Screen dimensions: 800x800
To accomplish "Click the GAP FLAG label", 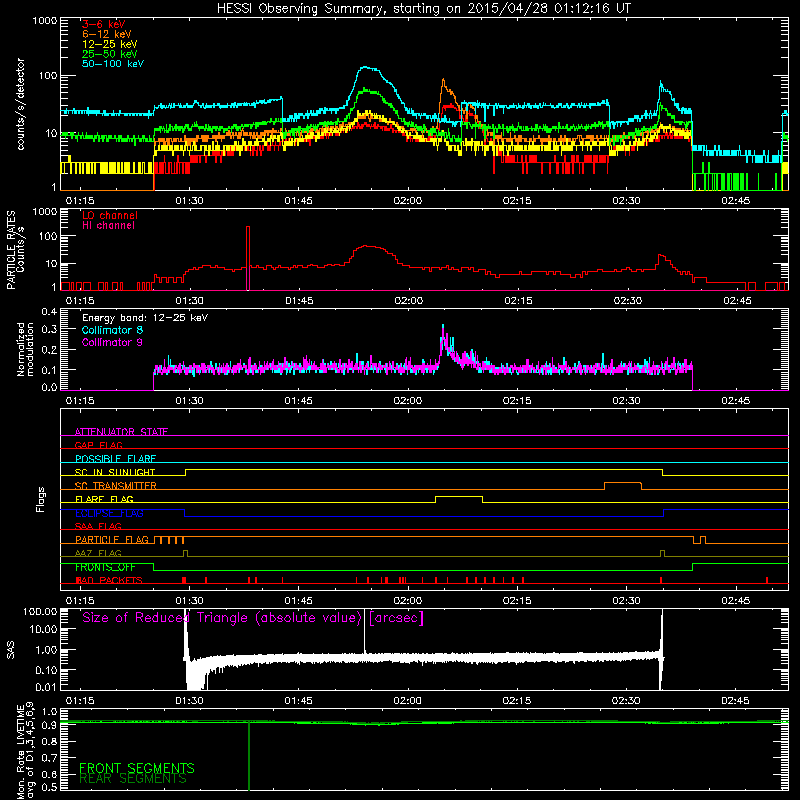I will (98, 445).
